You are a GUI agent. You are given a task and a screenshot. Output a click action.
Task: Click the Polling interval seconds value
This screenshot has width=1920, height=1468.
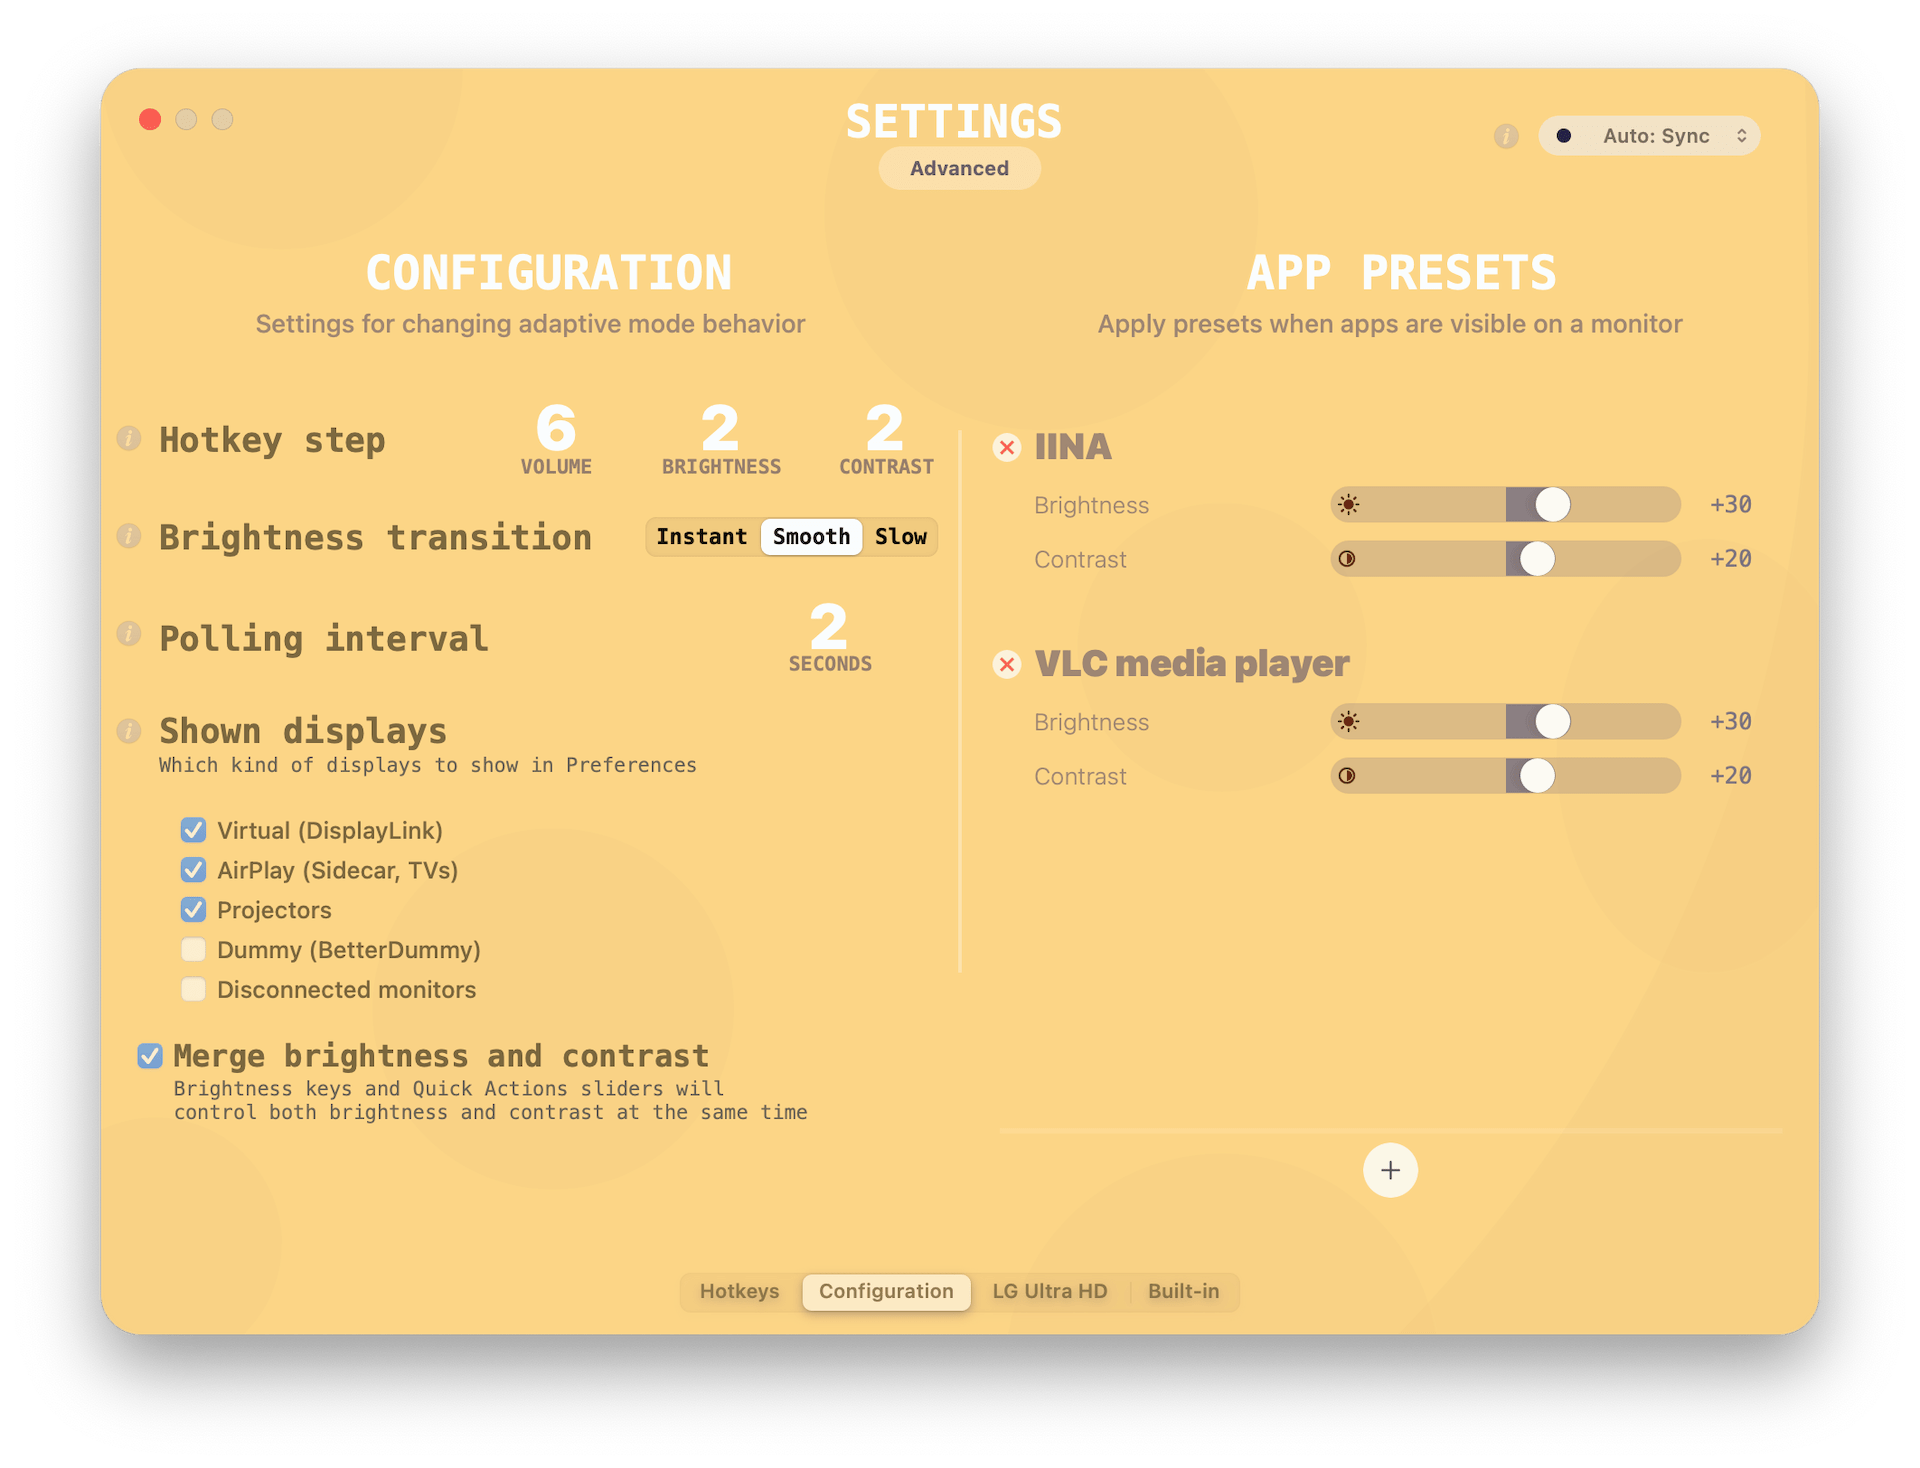(x=829, y=627)
